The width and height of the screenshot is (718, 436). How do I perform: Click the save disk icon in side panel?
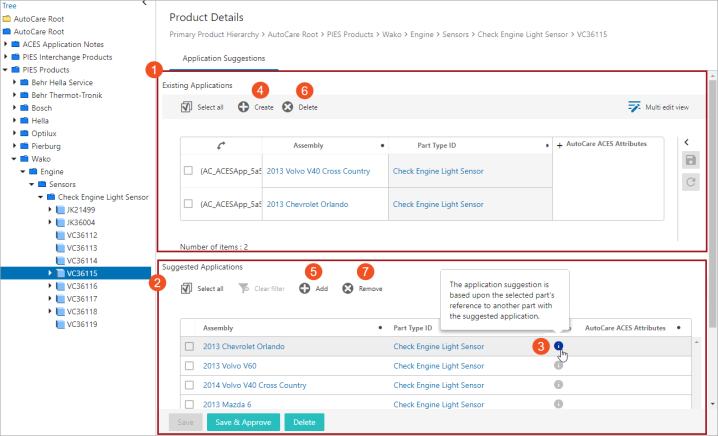(x=691, y=160)
